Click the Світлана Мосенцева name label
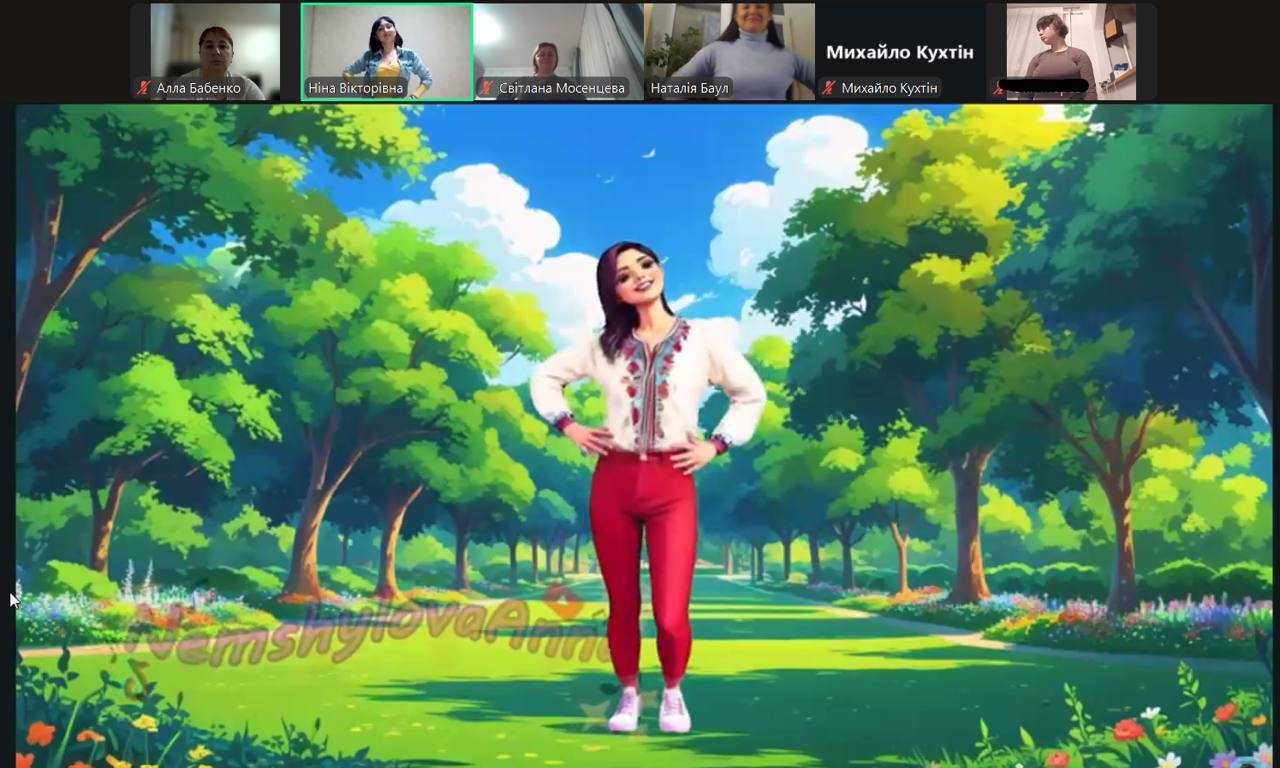The image size is (1280, 768). (562, 88)
